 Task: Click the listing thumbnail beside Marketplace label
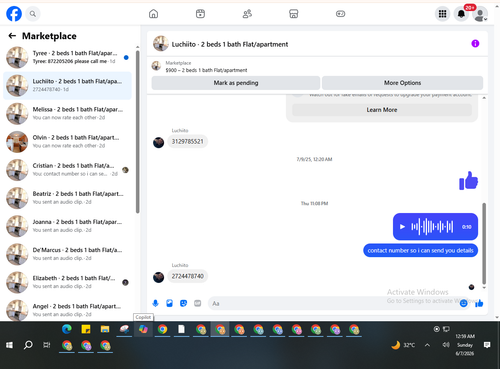coord(156,66)
